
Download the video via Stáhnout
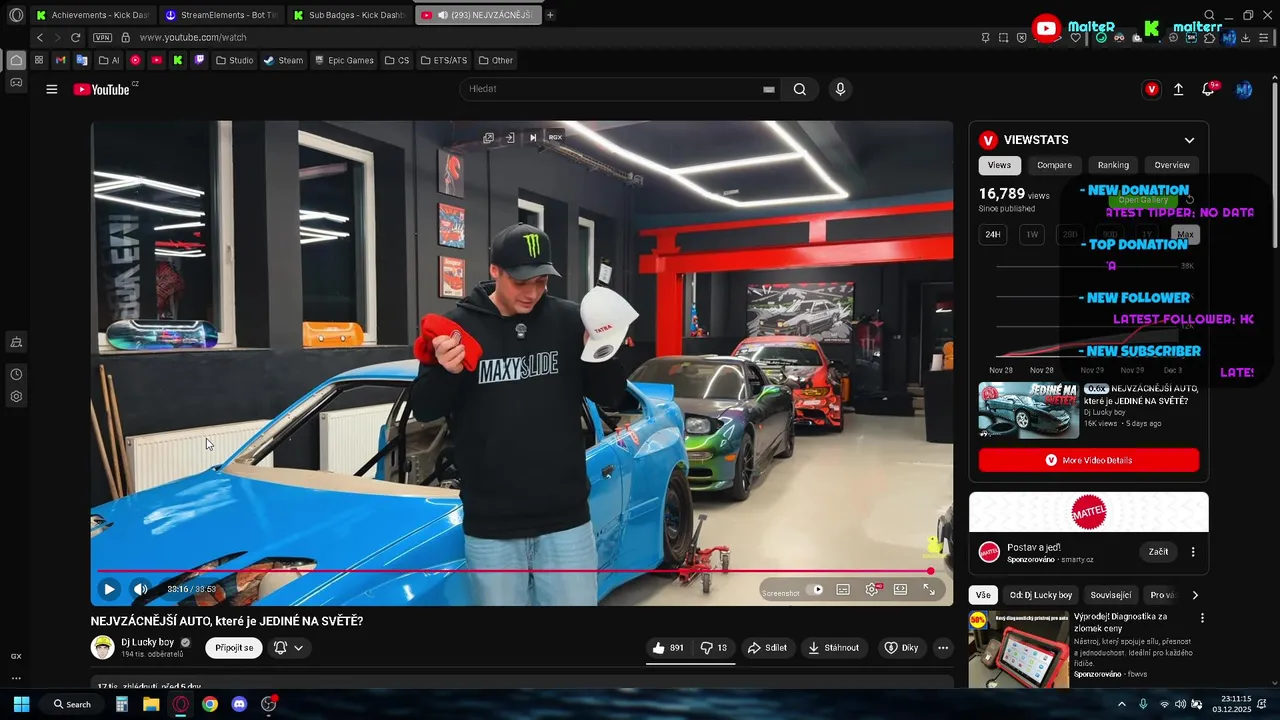coord(834,648)
